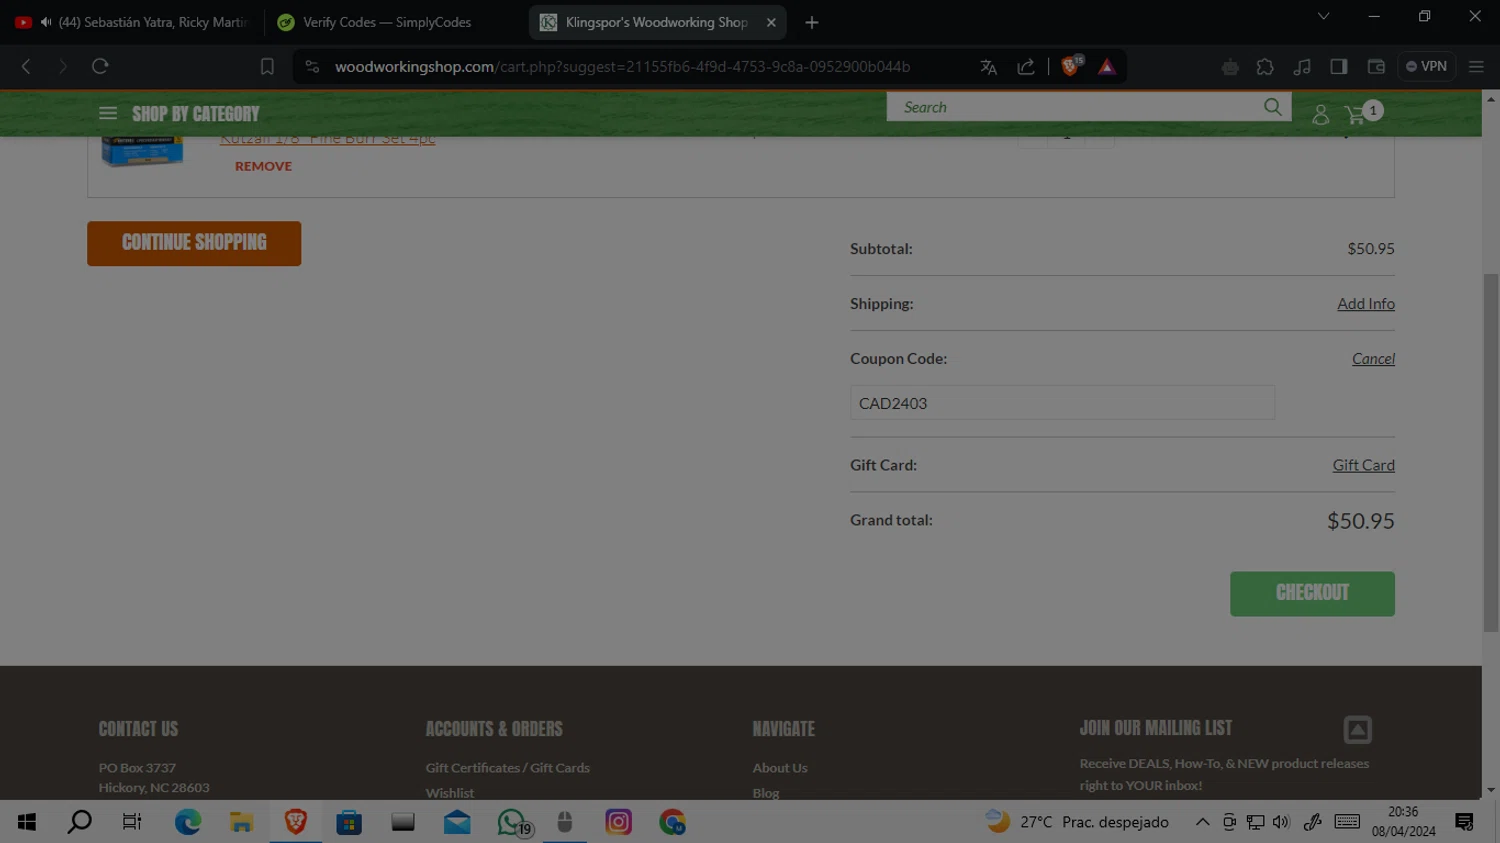Bookmark this page icon

267,66
